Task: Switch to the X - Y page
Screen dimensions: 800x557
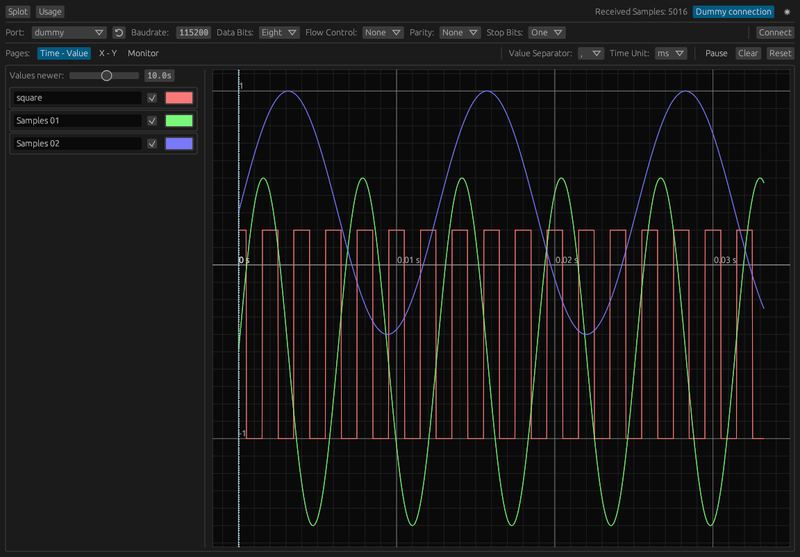Action: (x=108, y=53)
